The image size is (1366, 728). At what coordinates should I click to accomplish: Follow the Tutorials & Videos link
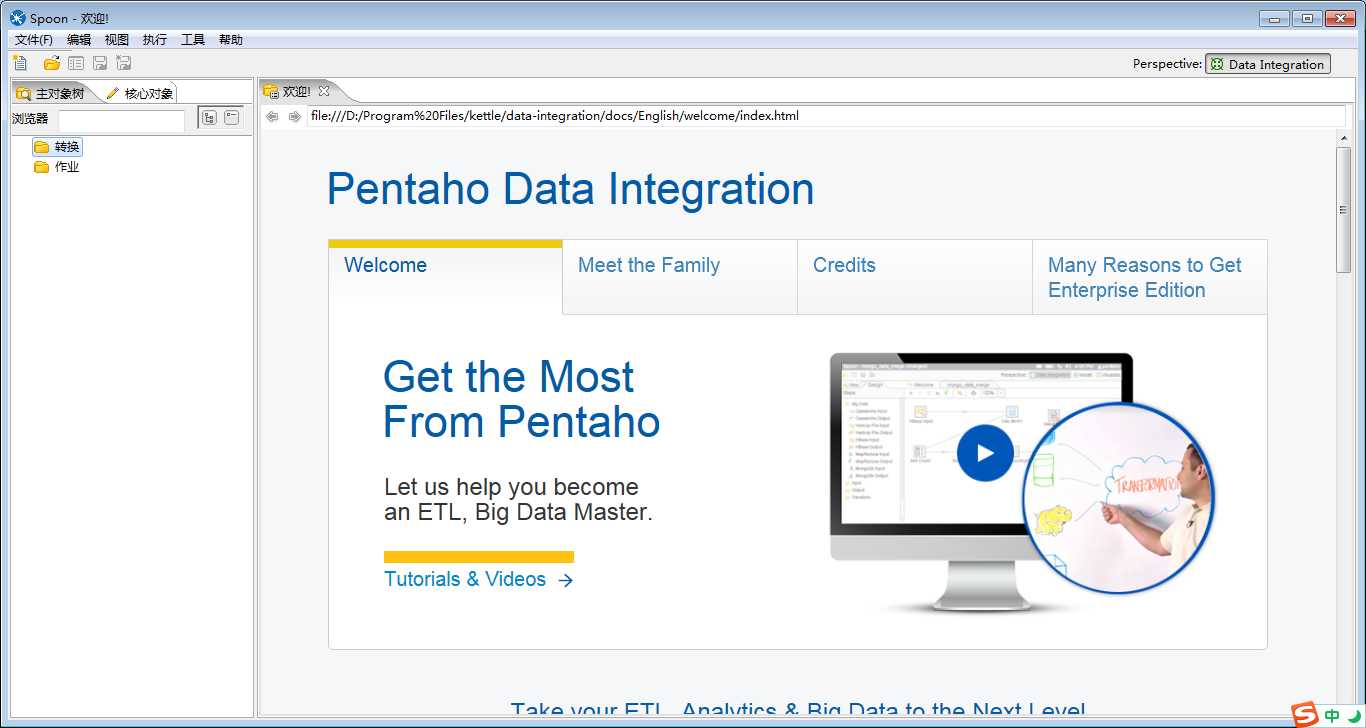click(478, 579)
